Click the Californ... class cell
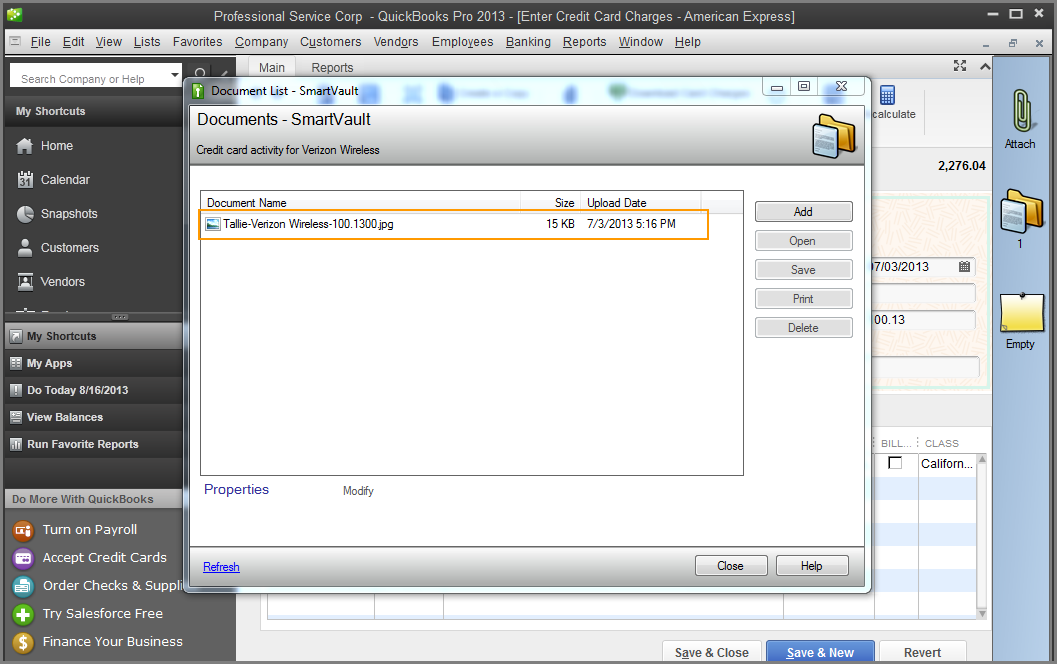 coord(947,464)
